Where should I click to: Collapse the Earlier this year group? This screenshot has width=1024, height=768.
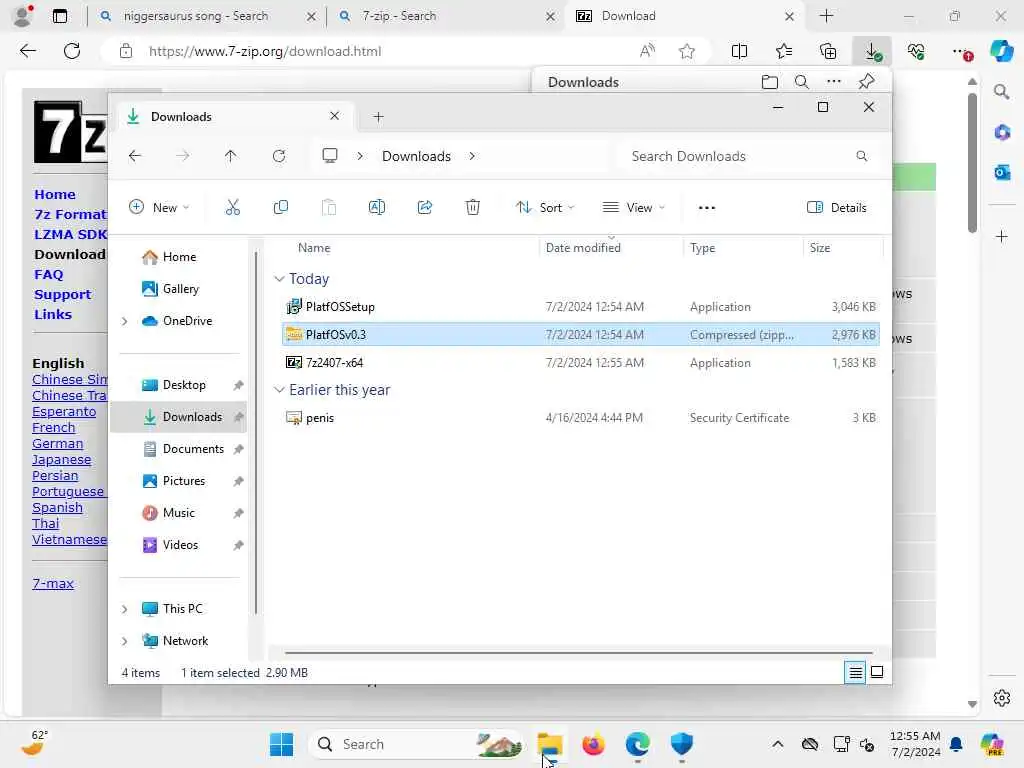(x=279, y=390)
